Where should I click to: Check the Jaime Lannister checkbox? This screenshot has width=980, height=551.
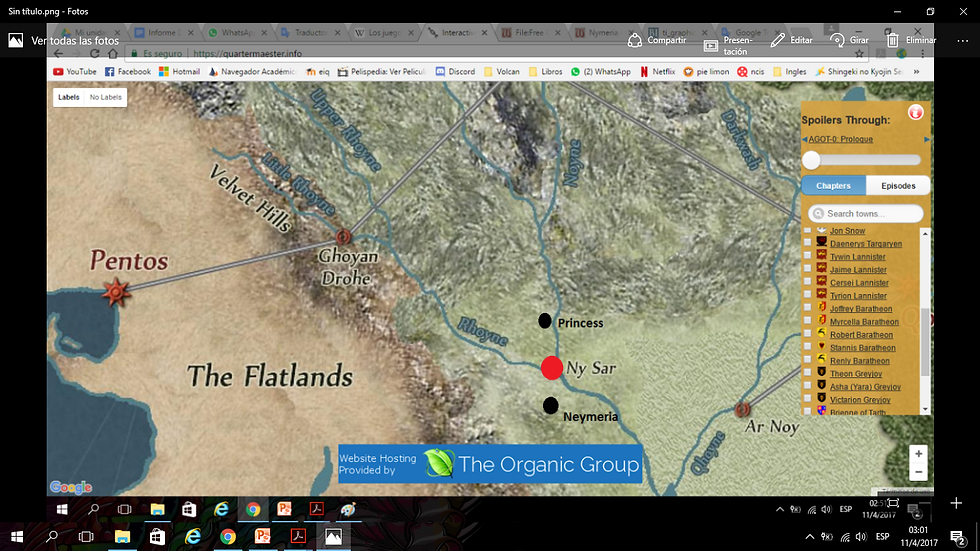(808, 269)
